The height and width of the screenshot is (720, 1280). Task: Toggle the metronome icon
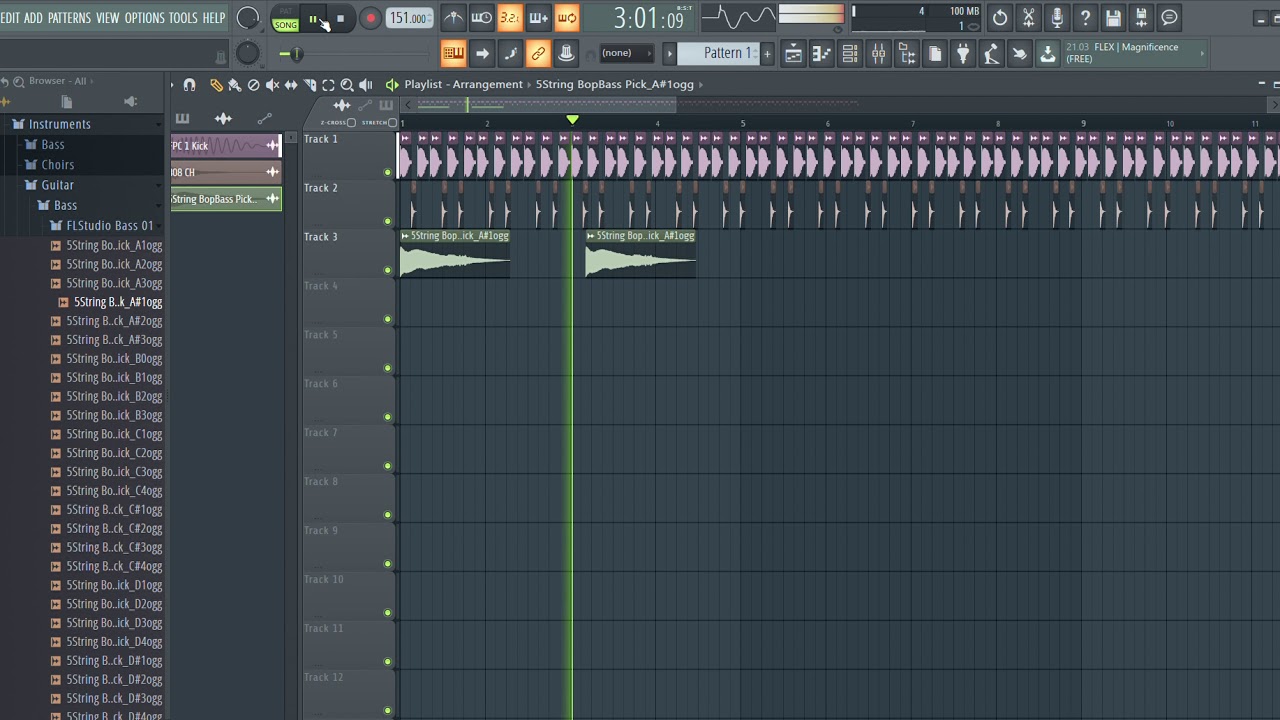(x=453, y=18)
